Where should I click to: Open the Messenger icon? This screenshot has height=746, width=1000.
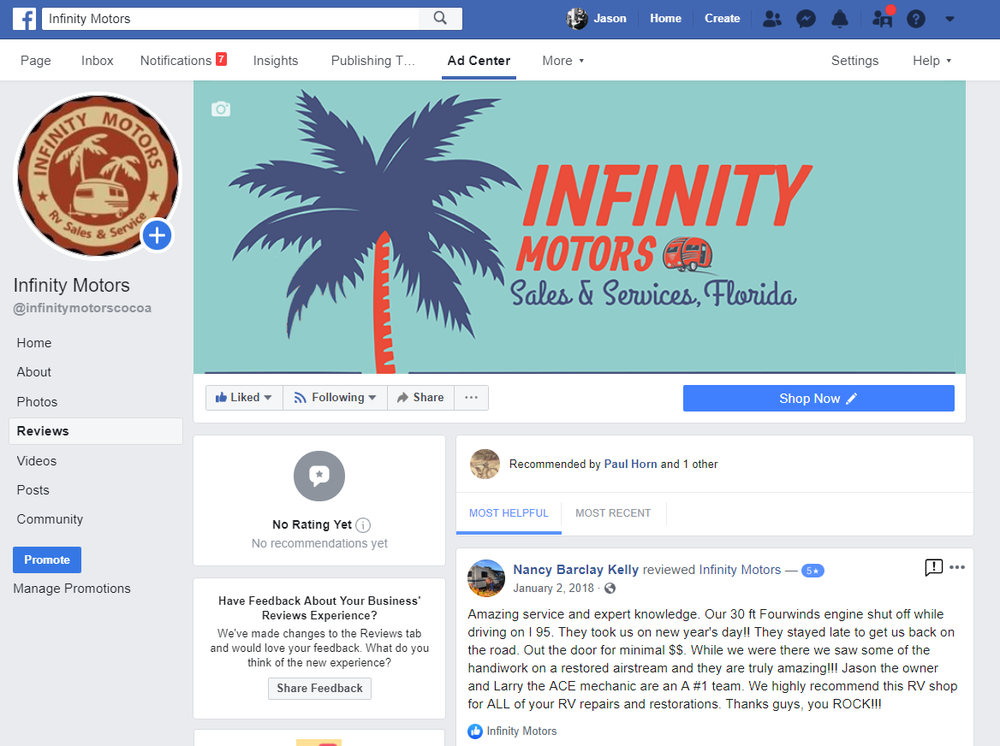pyautogui.click(x=806, y=18)
